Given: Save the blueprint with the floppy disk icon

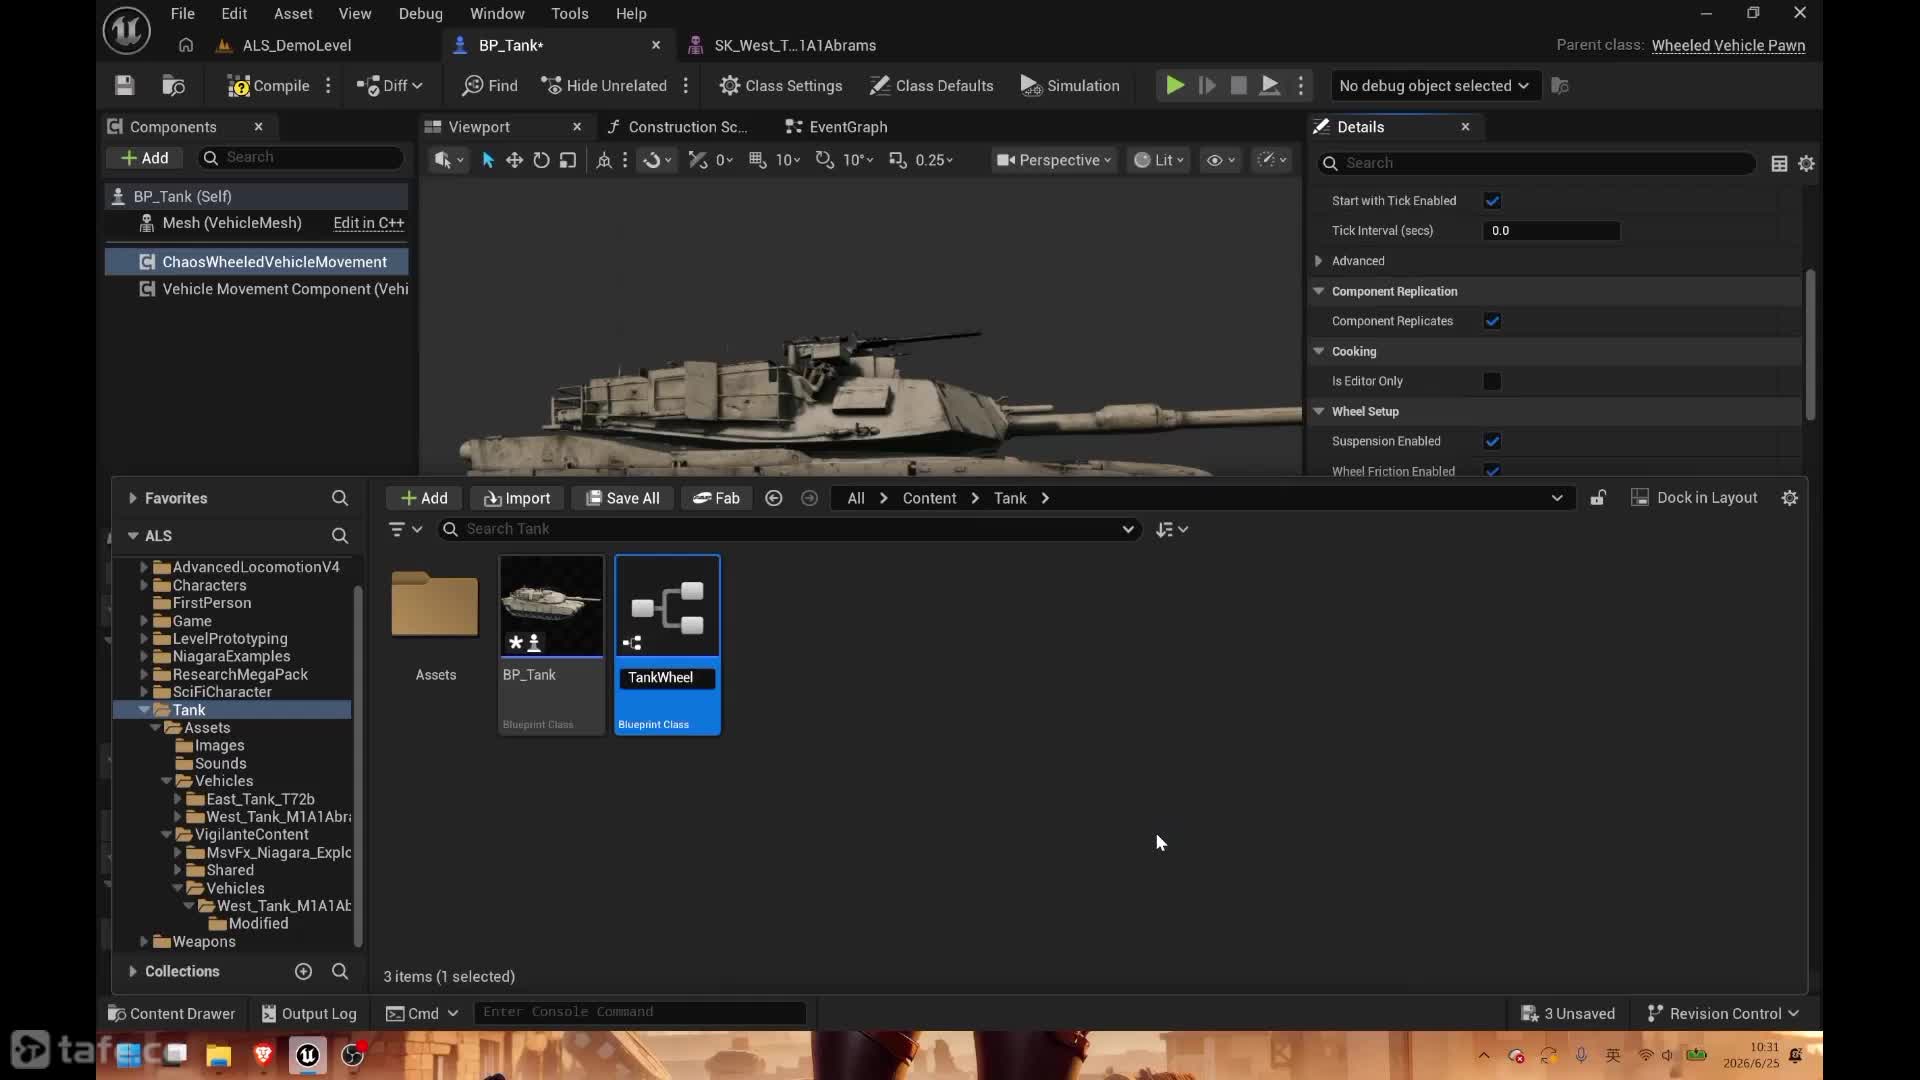Looking at the screenshot, I should [x=124, y=86].
